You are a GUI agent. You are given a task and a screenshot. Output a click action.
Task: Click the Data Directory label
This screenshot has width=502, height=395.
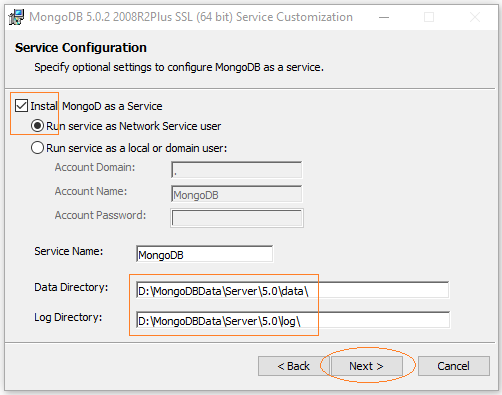(x=71, y=287)
